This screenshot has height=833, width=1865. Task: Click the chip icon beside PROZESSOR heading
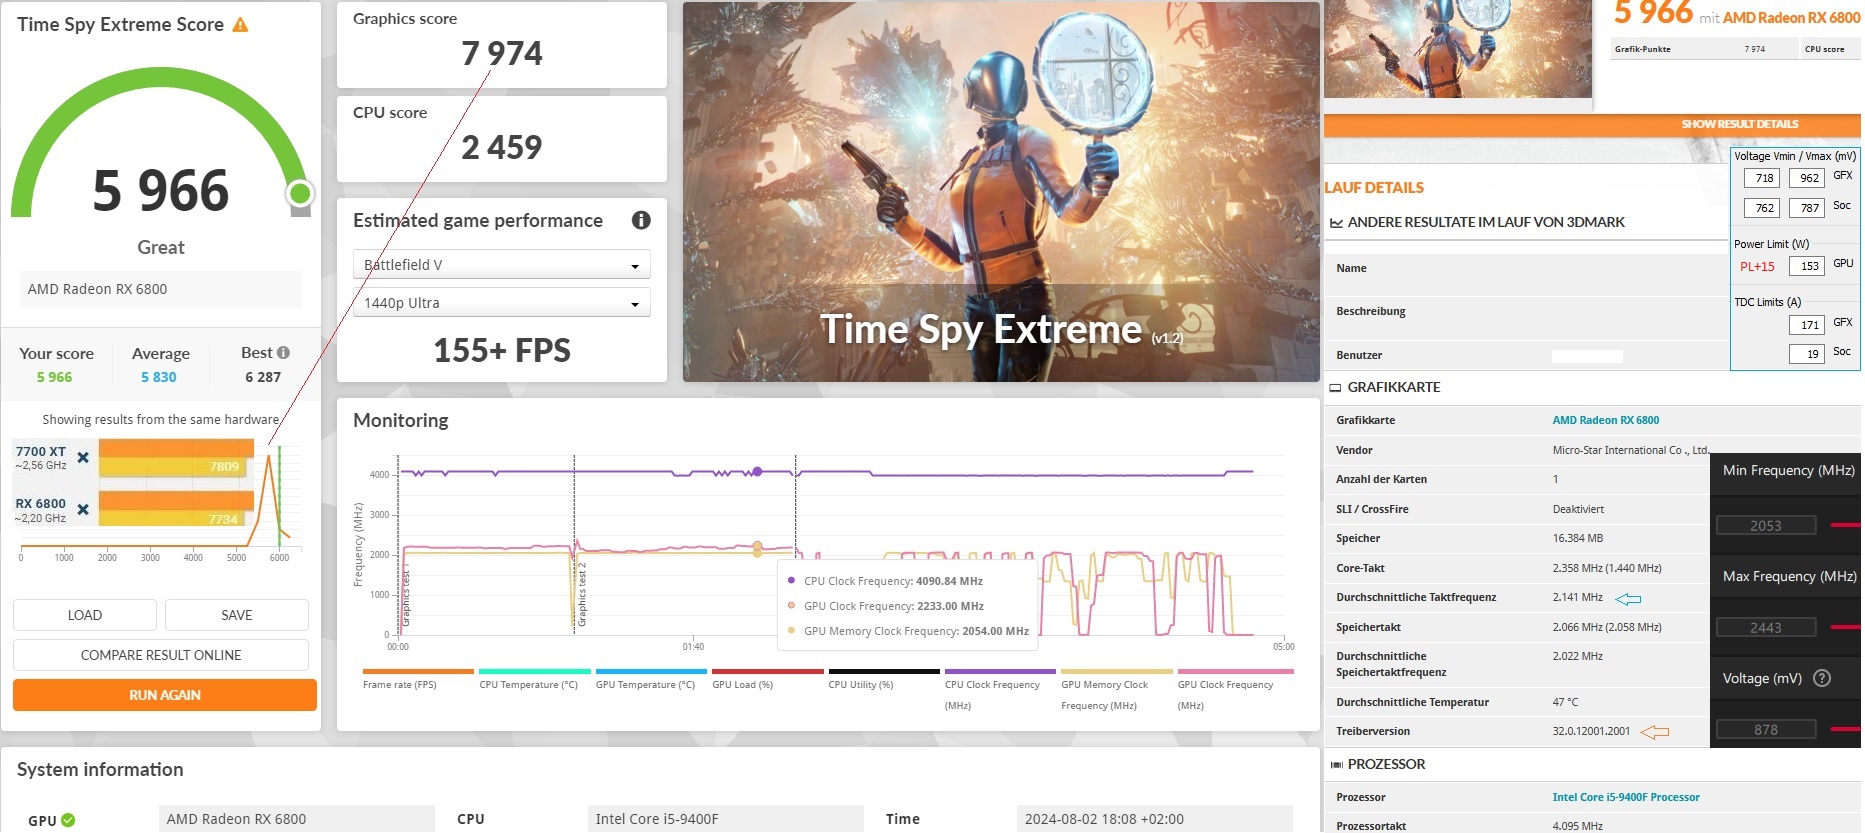(x=1336, y=765)
